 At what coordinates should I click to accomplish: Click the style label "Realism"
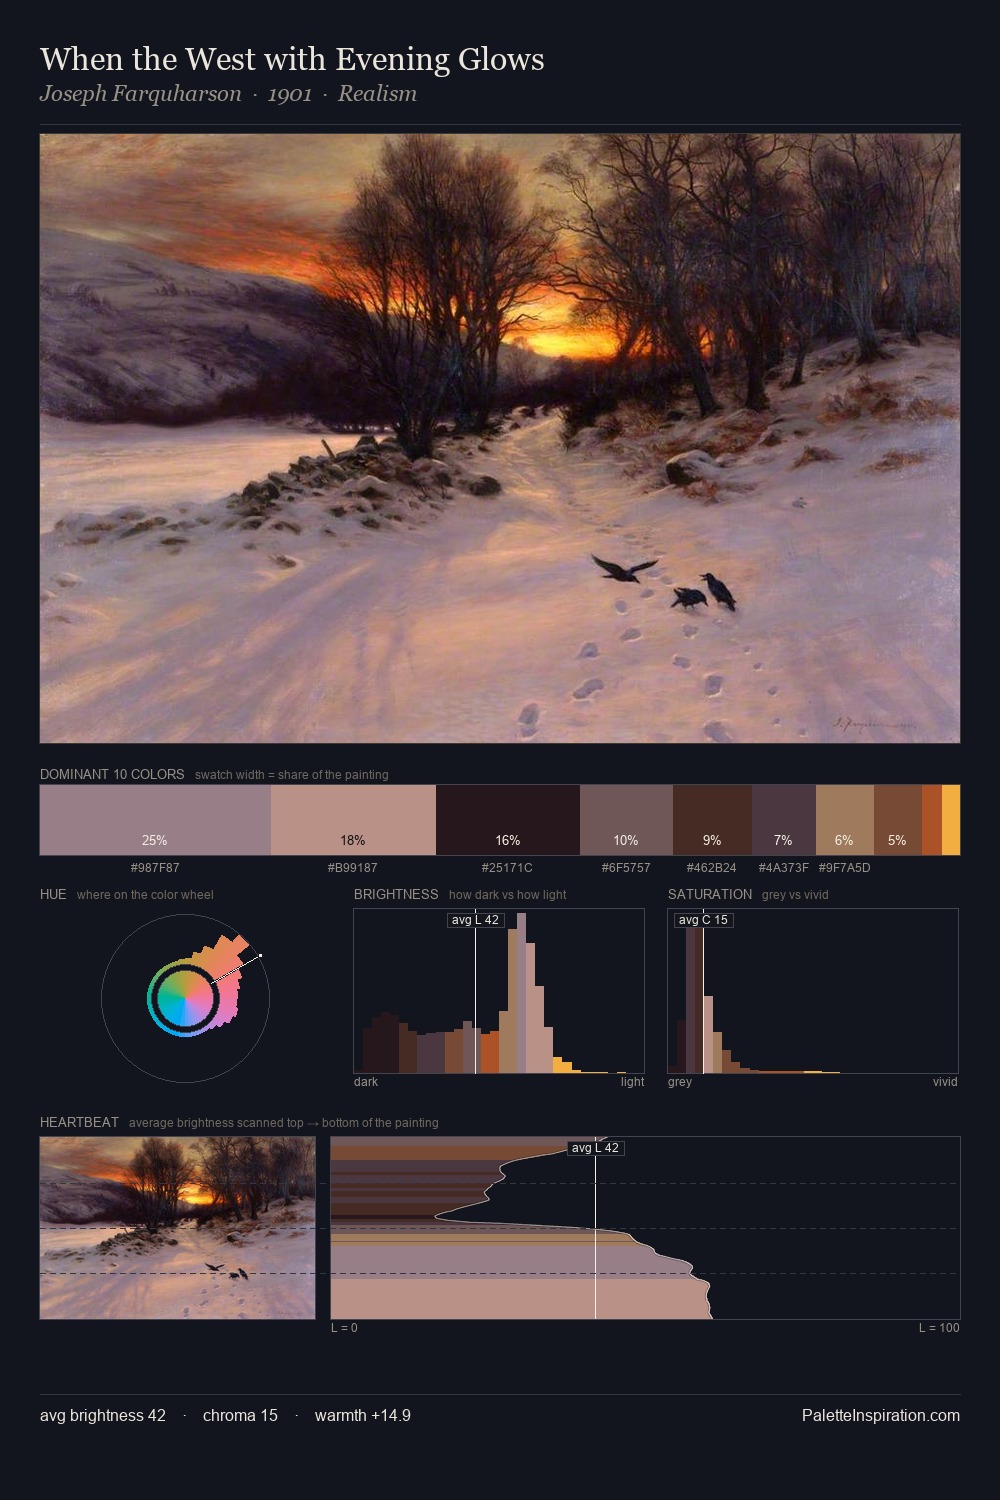click(377, 94)
